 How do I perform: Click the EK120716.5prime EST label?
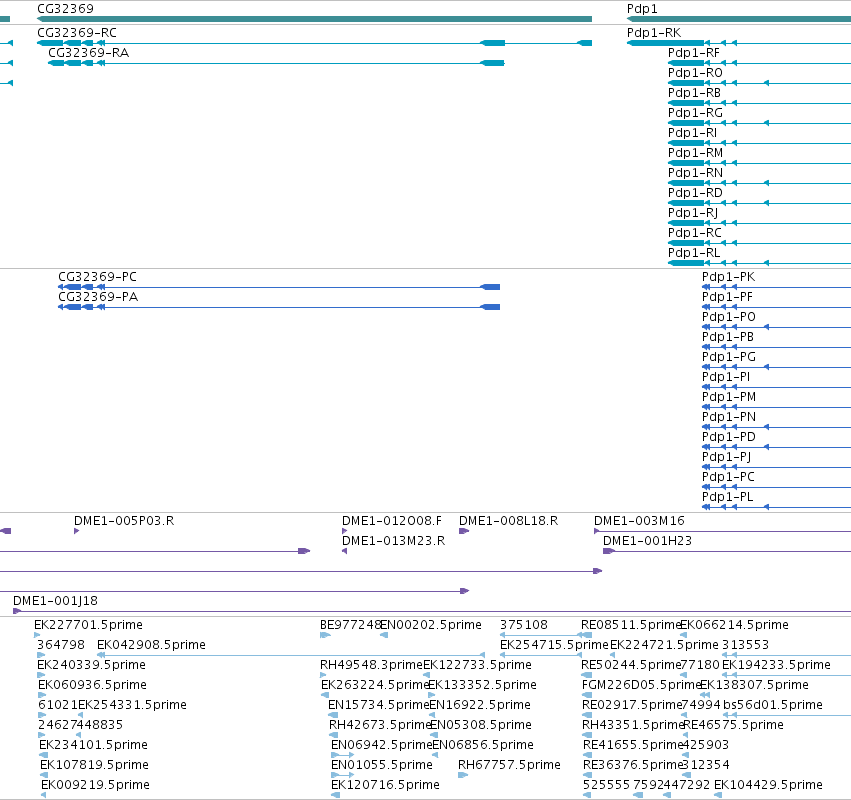point(385,785)
